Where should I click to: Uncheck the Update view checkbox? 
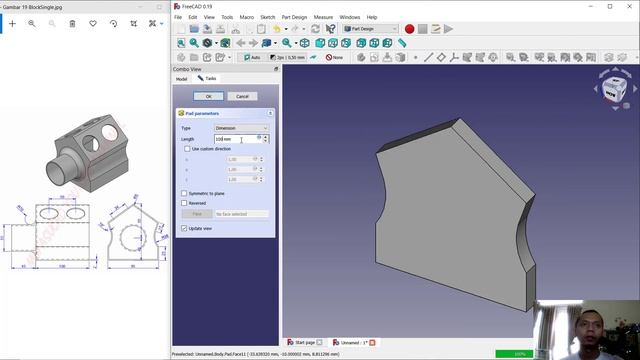pos(184,229)
